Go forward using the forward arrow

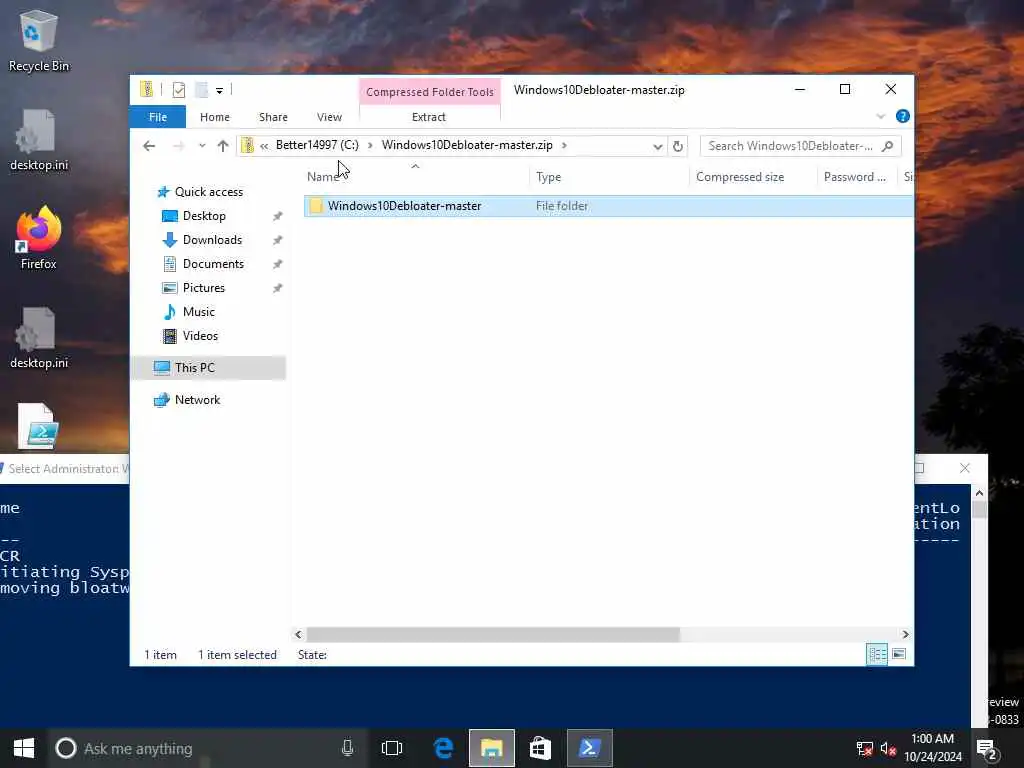coord(178,146)
